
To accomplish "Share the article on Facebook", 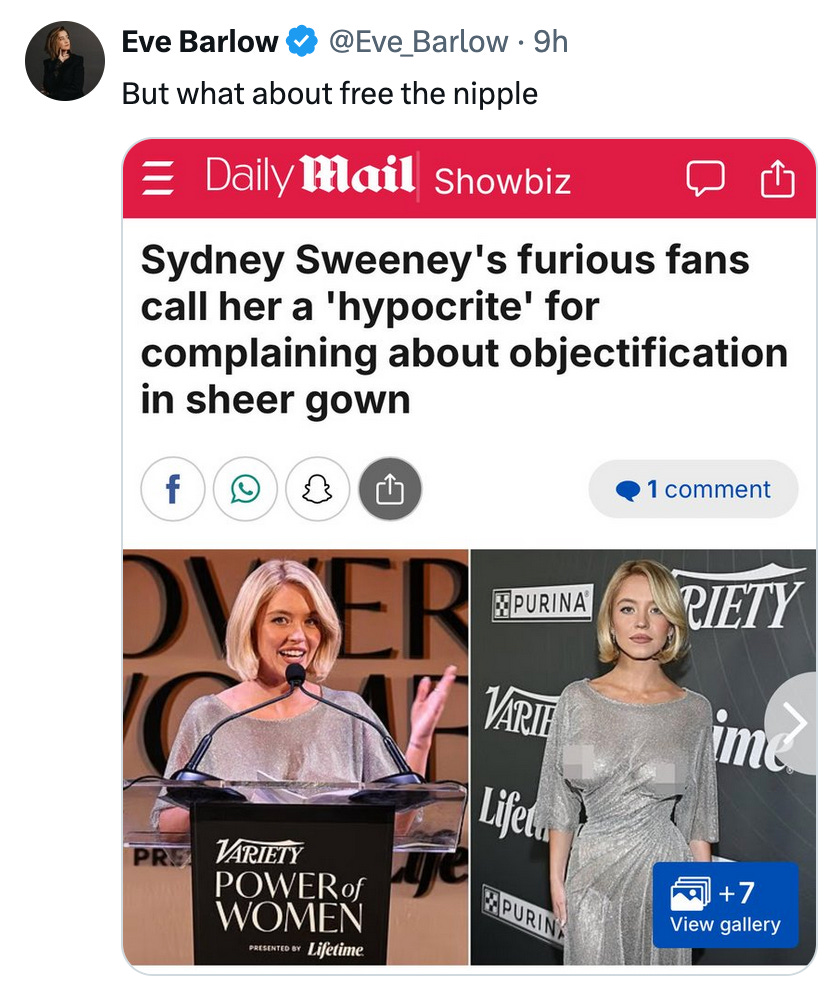I will click(x=173, y=489).
